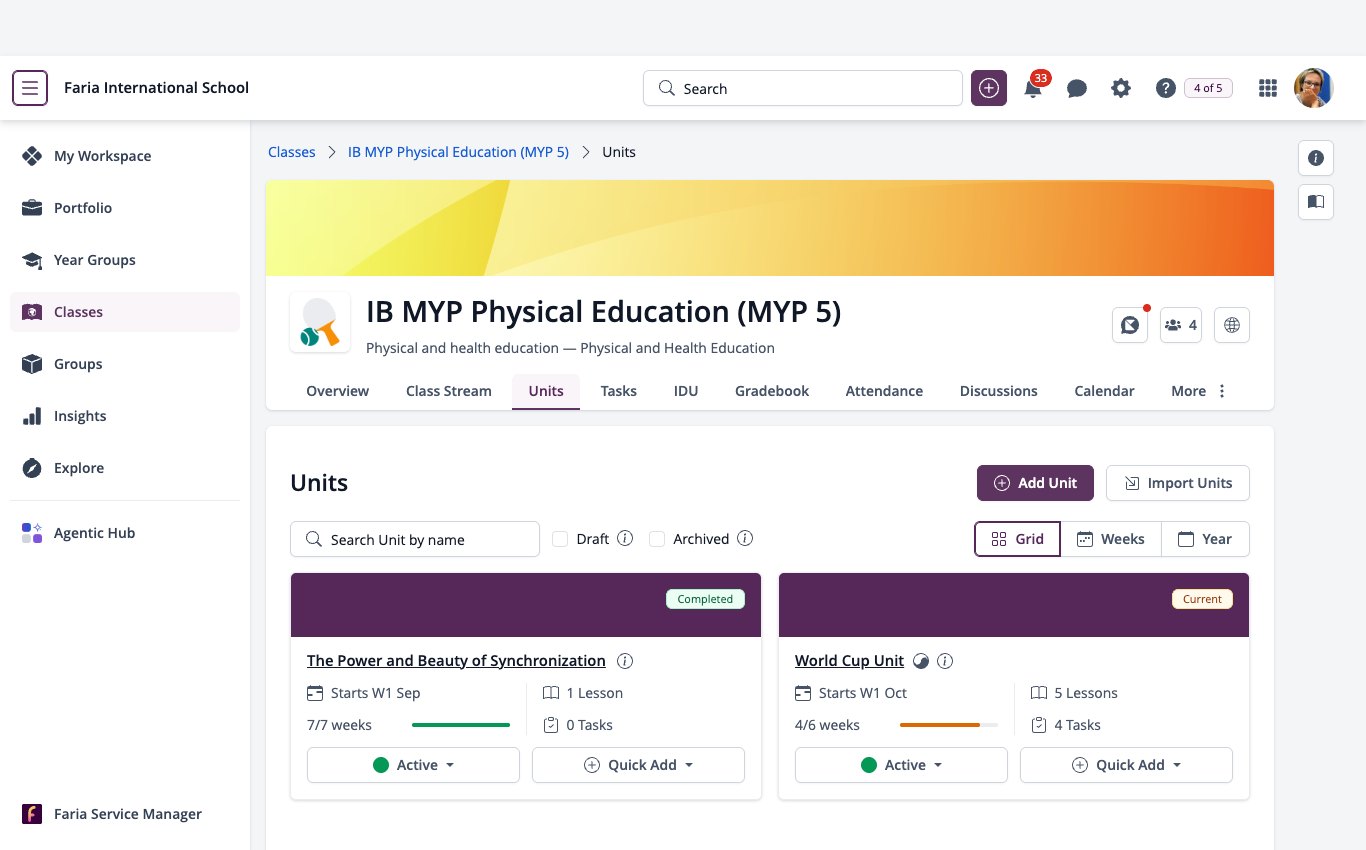This screenshot has width=1366, height=850.
Task: Open the book icon in right panel
Action: tap(1316, 202)
